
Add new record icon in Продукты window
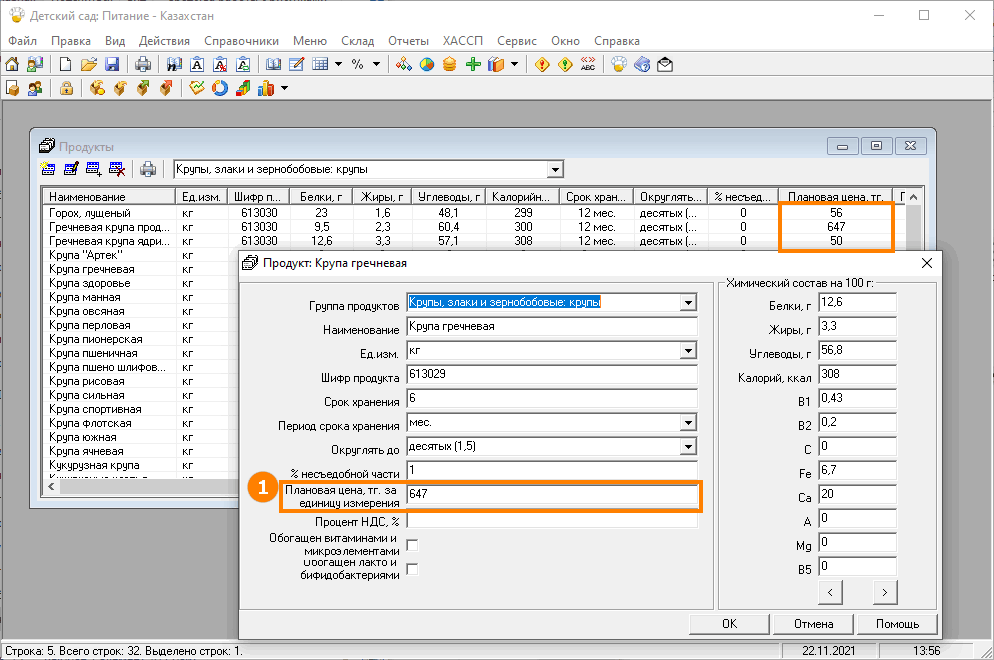(x=48, y=169)
